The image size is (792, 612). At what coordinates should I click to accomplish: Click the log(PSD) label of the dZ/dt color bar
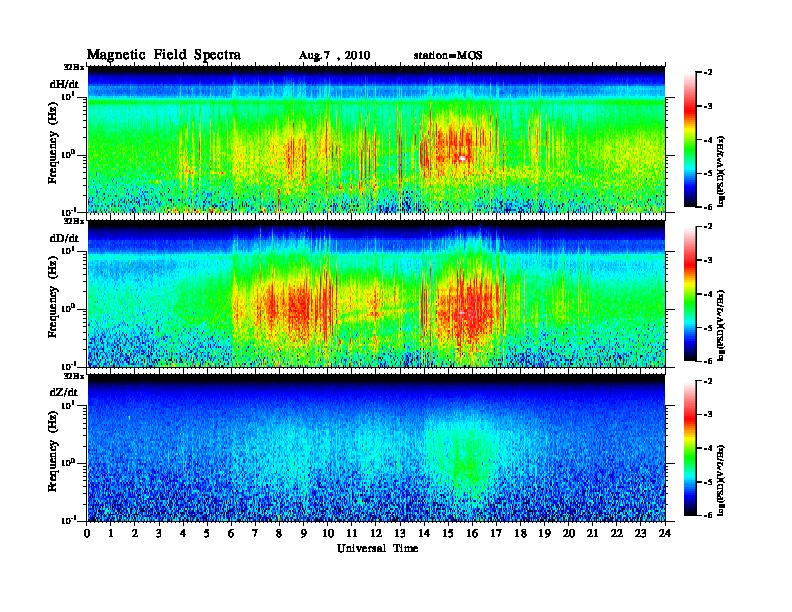[x=721, y=480]
